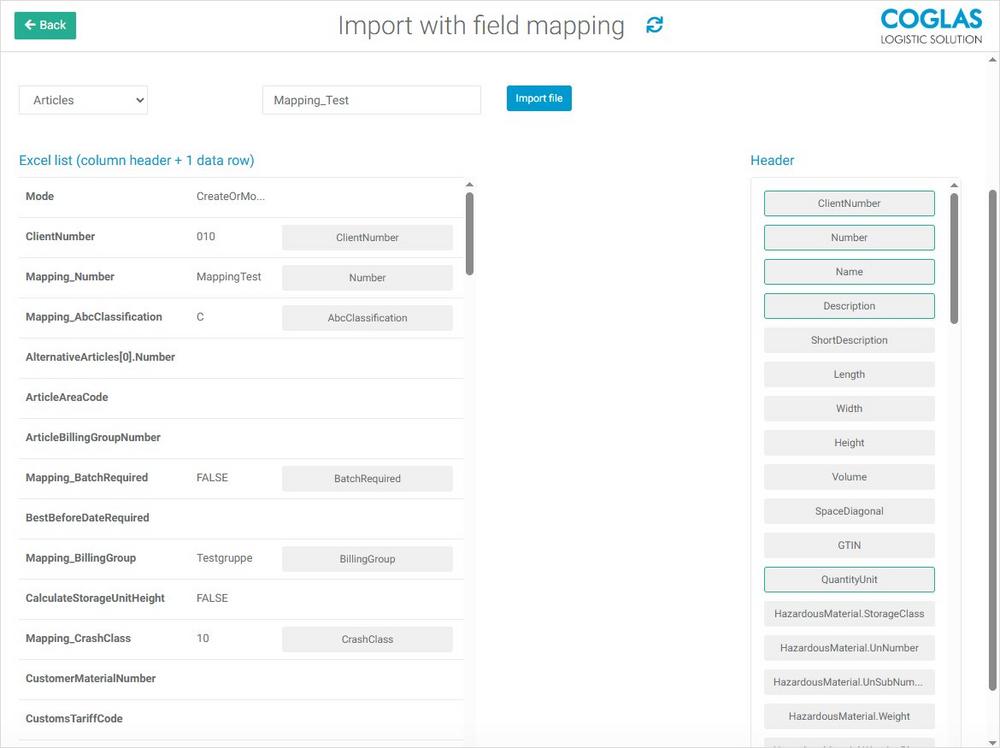Click the Header list scrollbar
Screen dimensions: 1000x748
tap(954, 258)
